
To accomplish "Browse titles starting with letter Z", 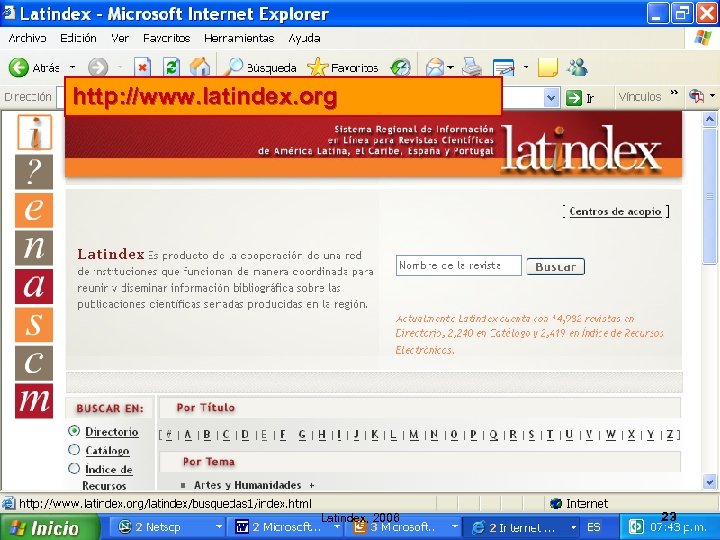I will 669,434.
